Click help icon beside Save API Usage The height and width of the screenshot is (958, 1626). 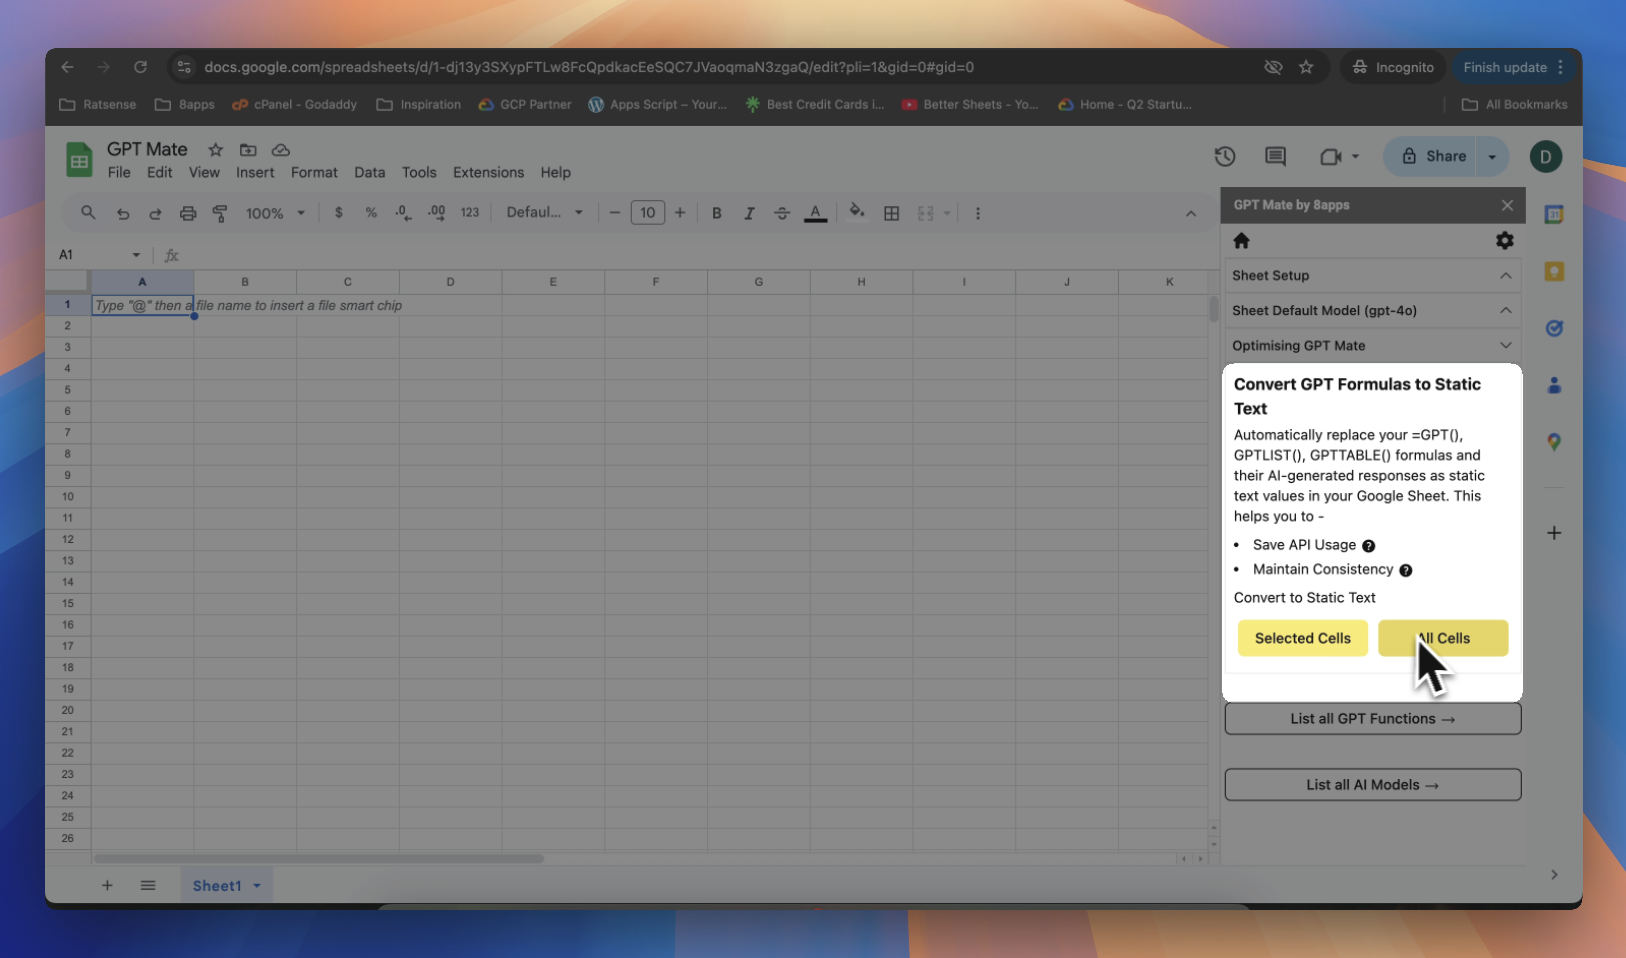[x=1368, y=546]
